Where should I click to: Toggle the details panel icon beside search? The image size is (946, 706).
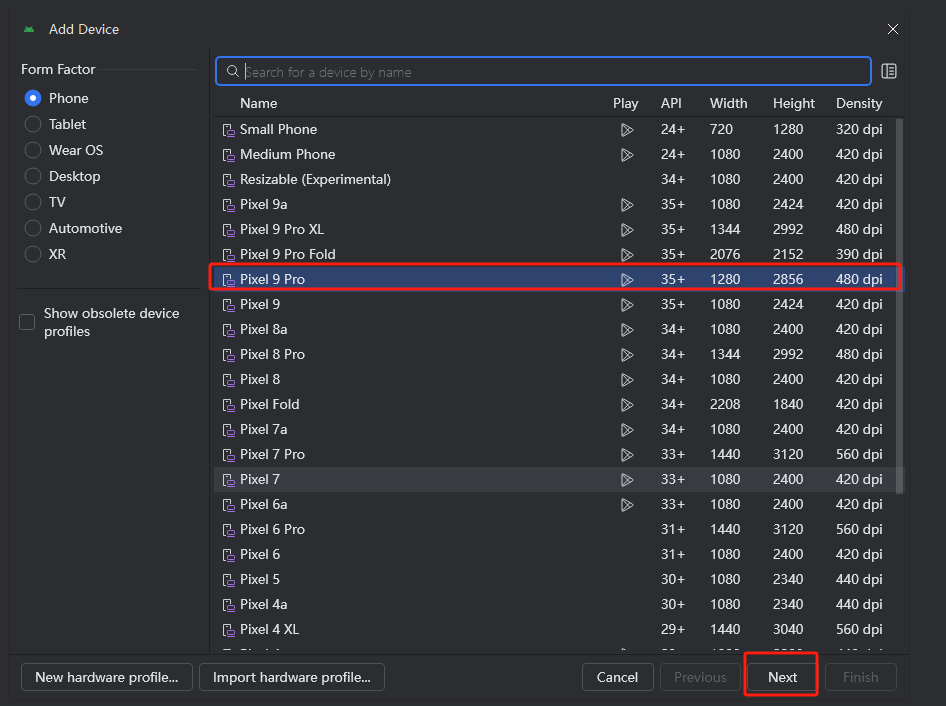point(889,71)
